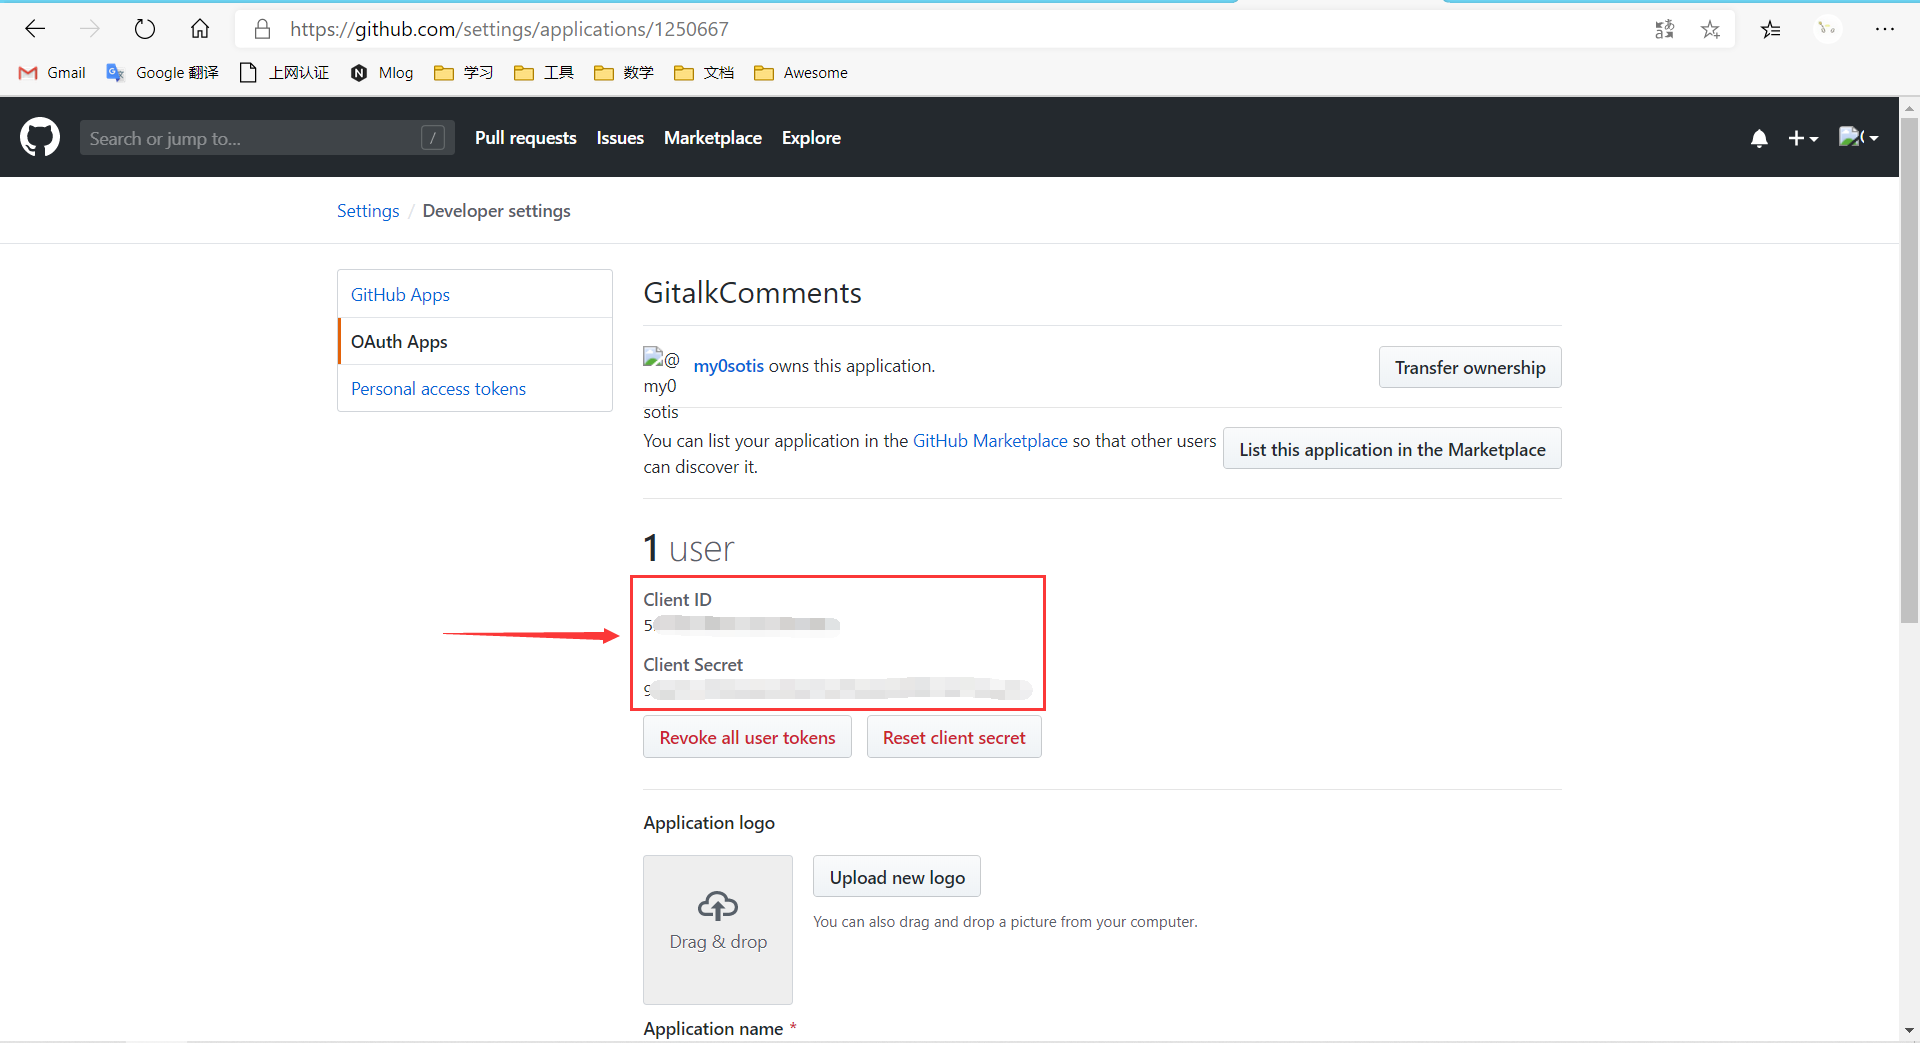
Task: Click the Upload new logo button
Action: [897, 877]
